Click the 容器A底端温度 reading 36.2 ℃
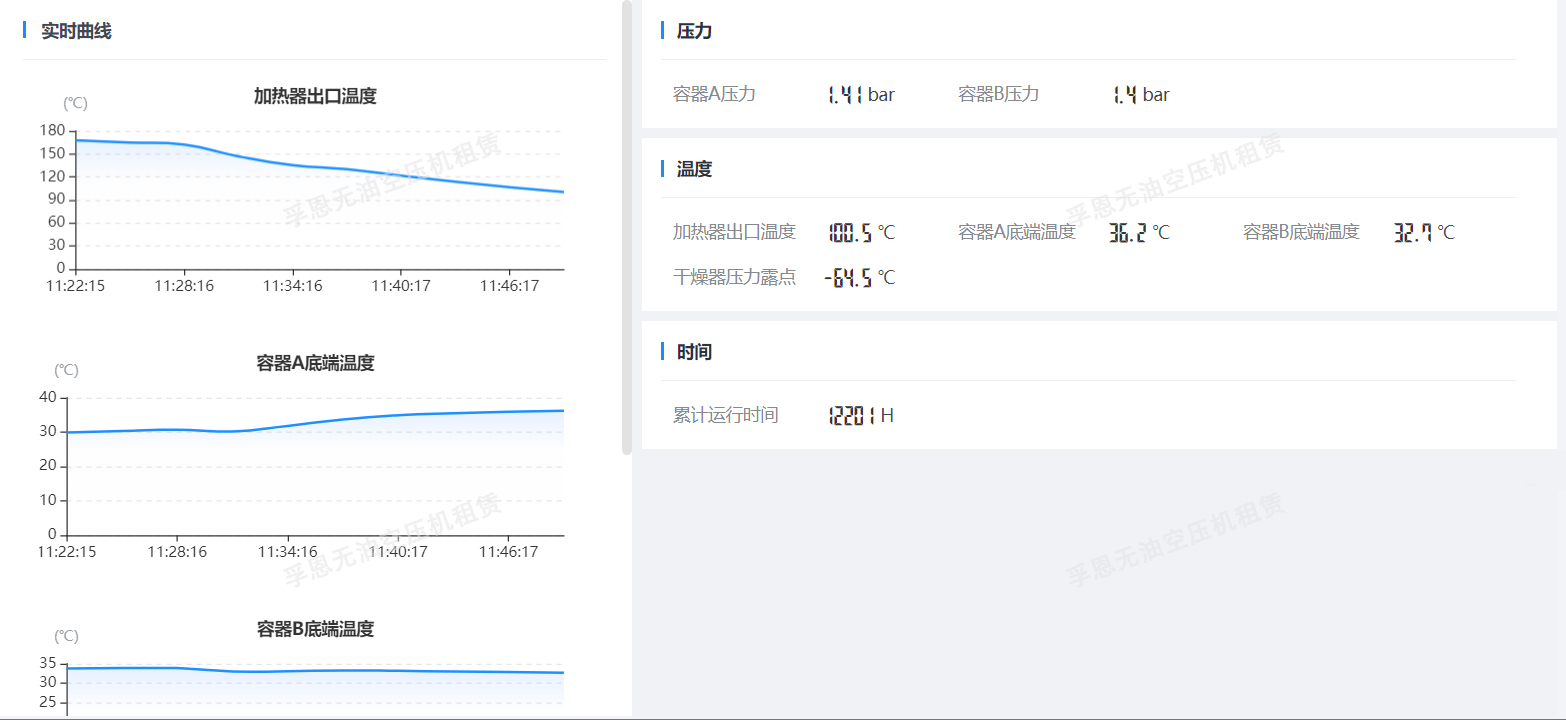Image resolution: width=1566 pixels, height=720 pixels. 1139,231
